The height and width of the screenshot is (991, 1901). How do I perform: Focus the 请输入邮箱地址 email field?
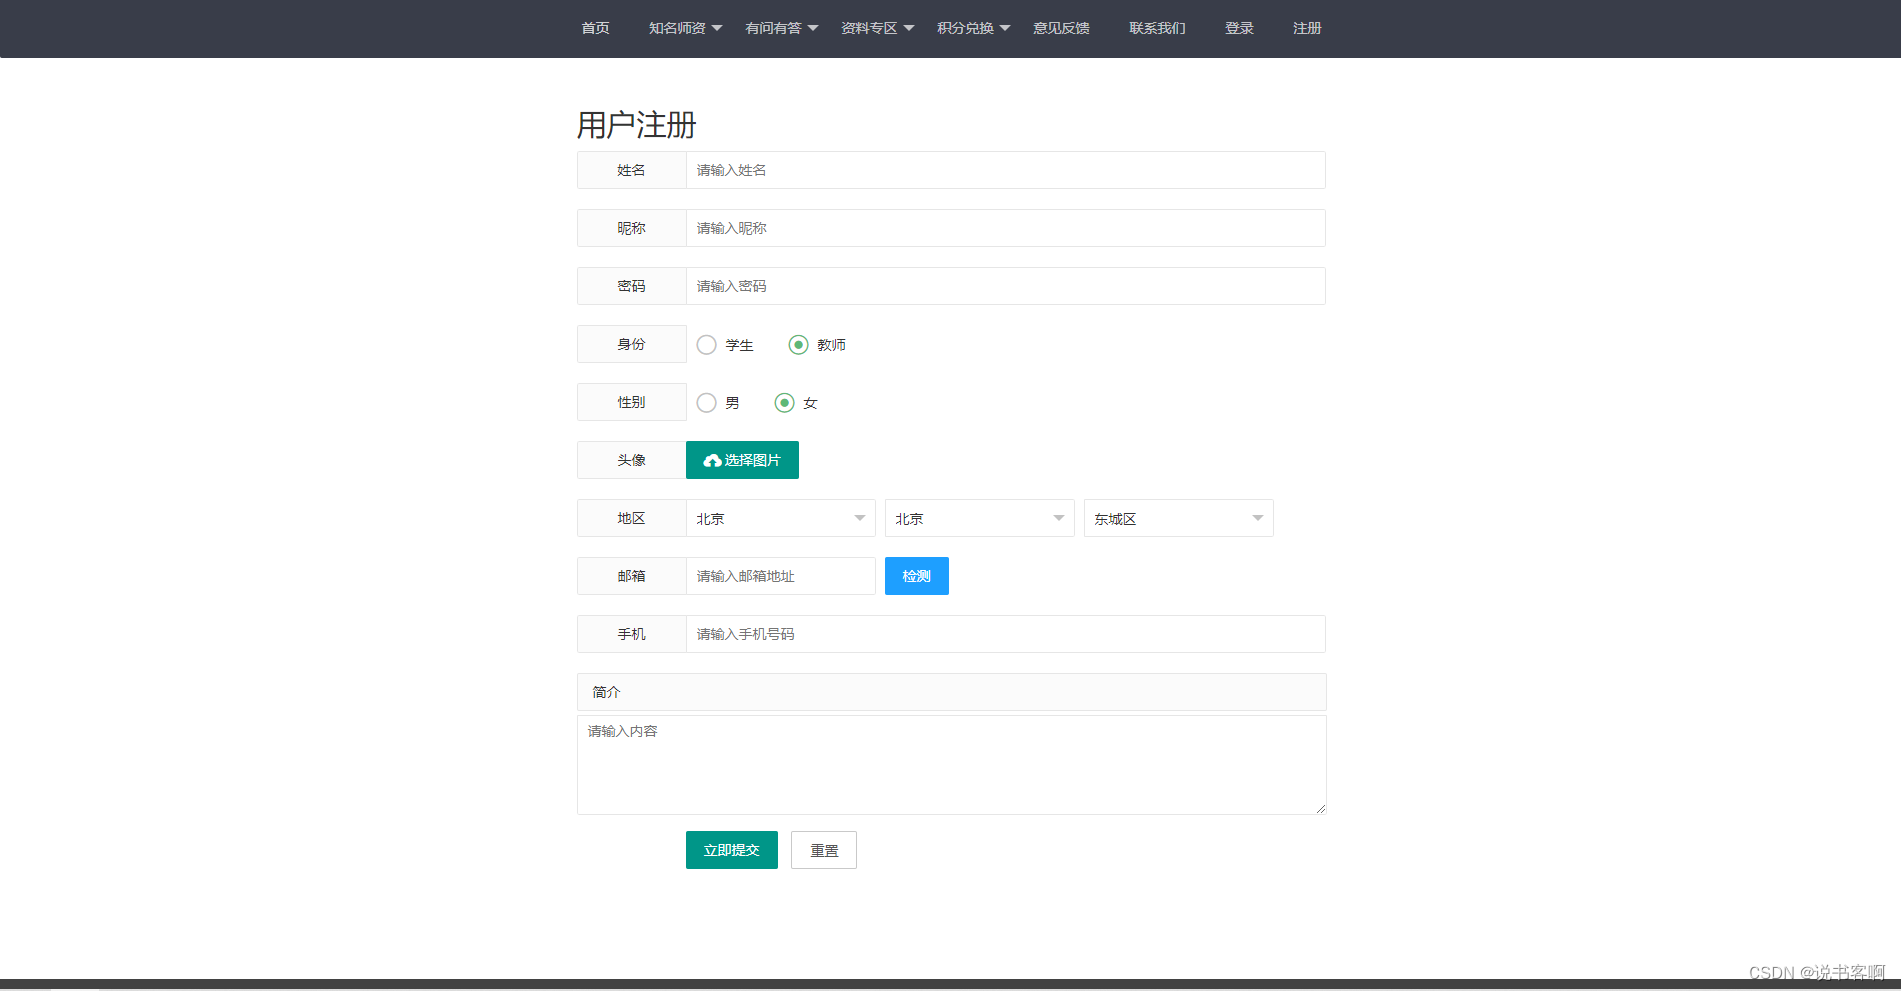point(781,576)
